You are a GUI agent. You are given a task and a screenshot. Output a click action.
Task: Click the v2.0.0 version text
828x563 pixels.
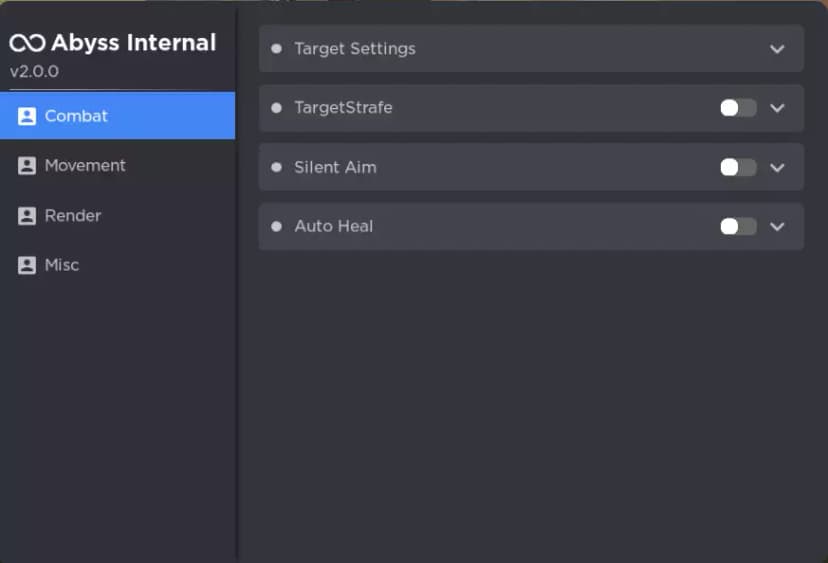tap(34, 72)
